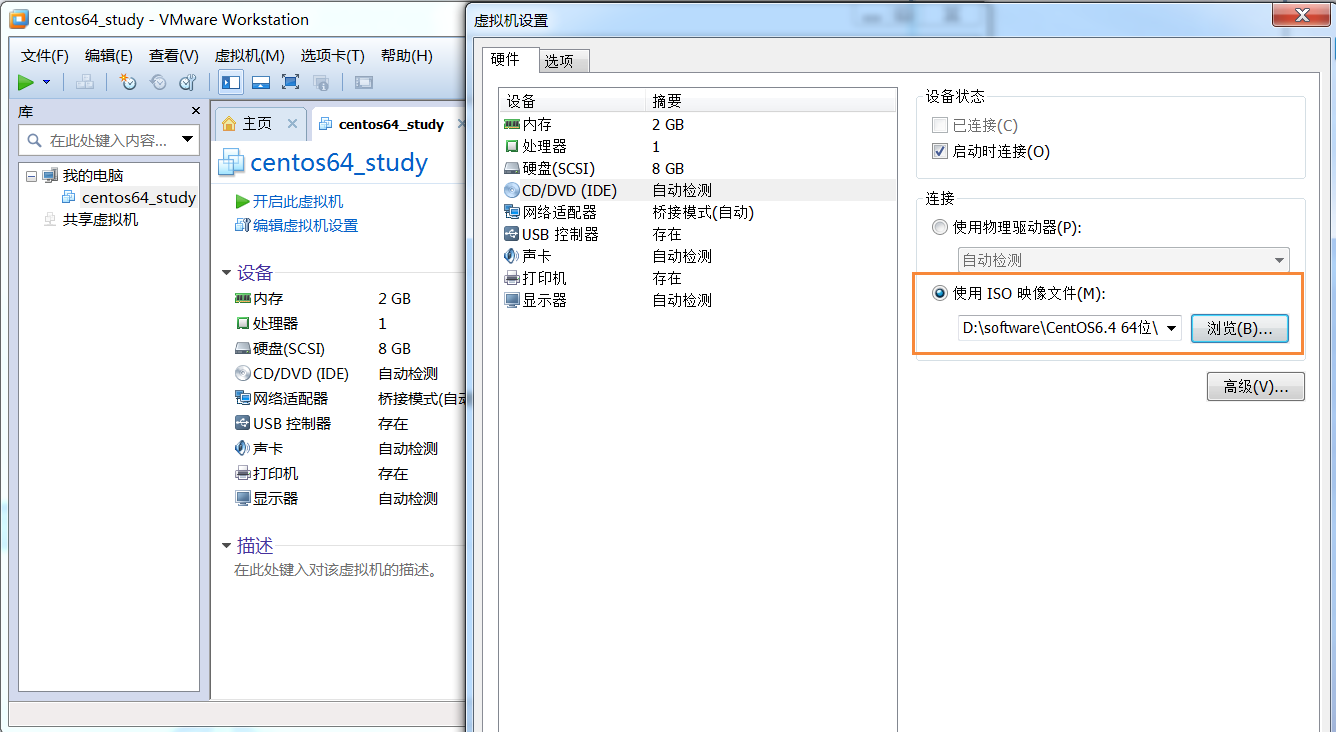Select 硬盘(SCSI) row in settings device list
The height and width of the screenshot is (732, 1336).
(698, 168)
